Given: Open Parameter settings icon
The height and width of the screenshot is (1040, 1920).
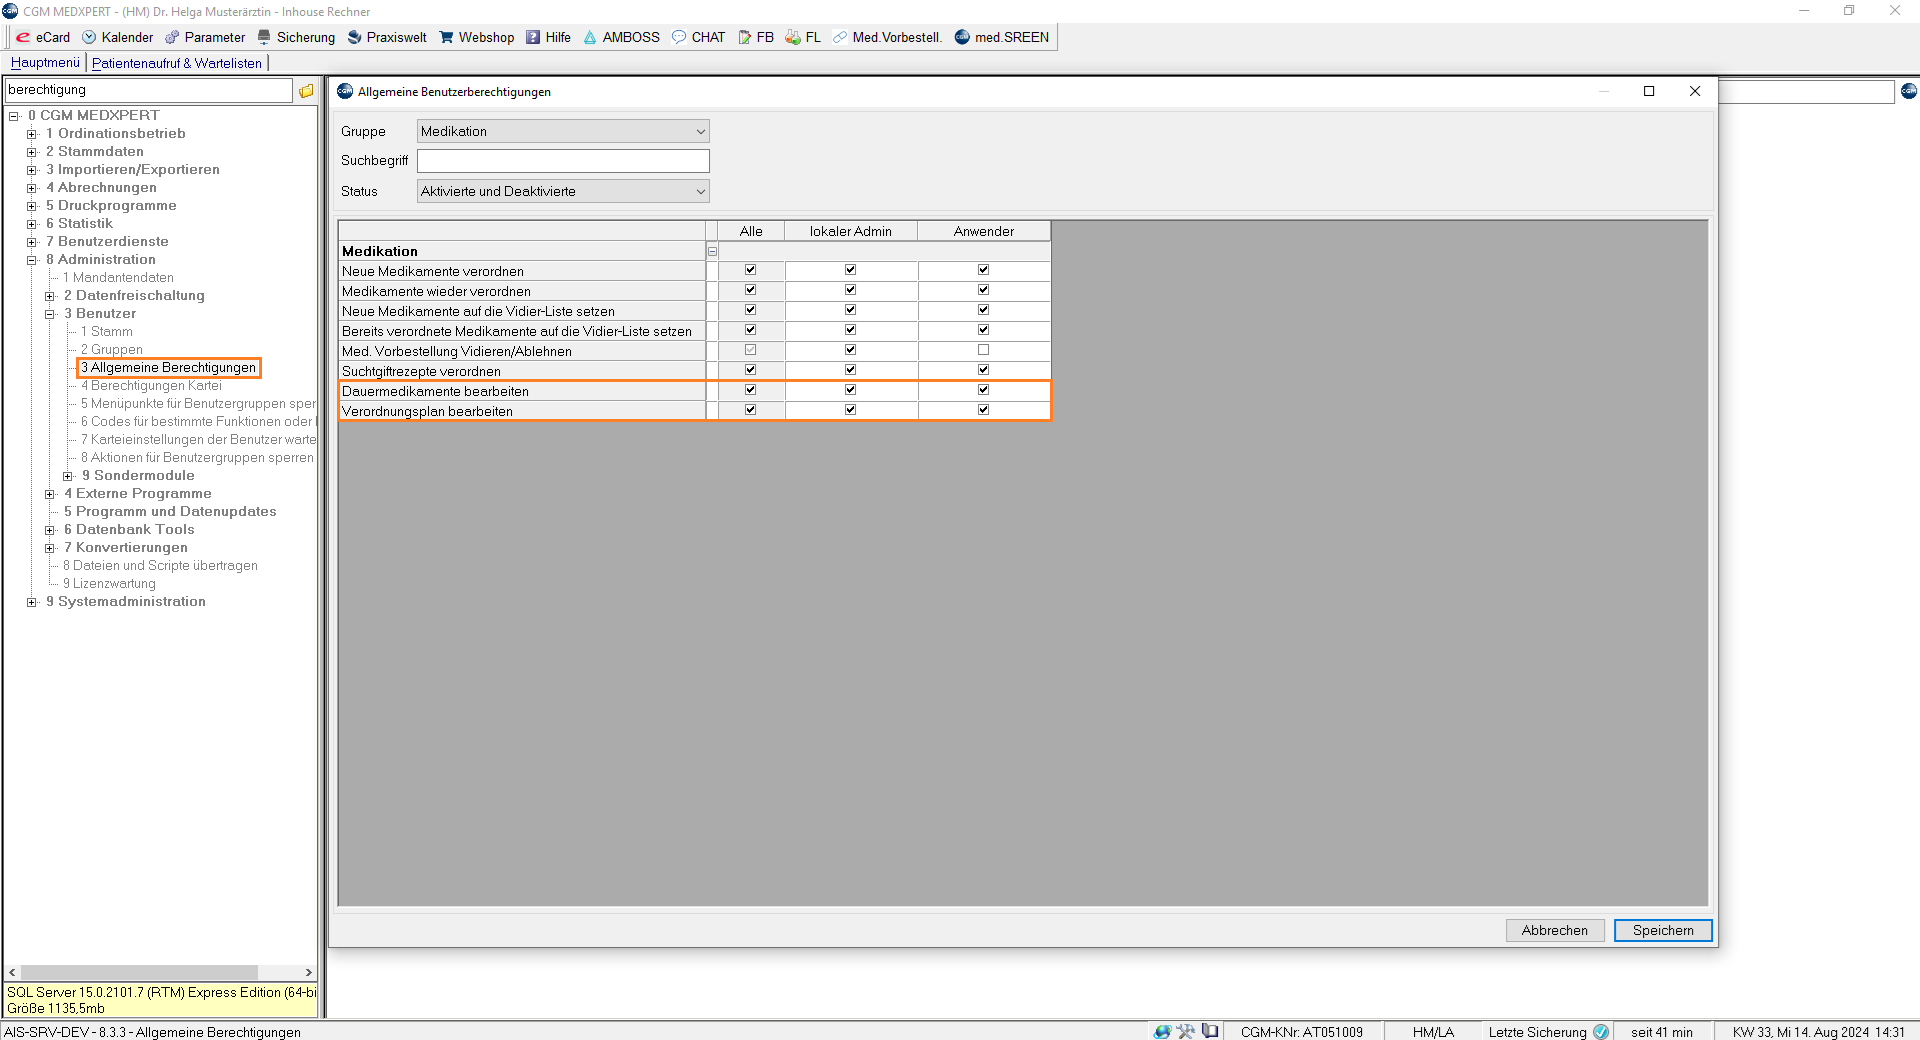Looking at the screenshot, I should point(172,37).
